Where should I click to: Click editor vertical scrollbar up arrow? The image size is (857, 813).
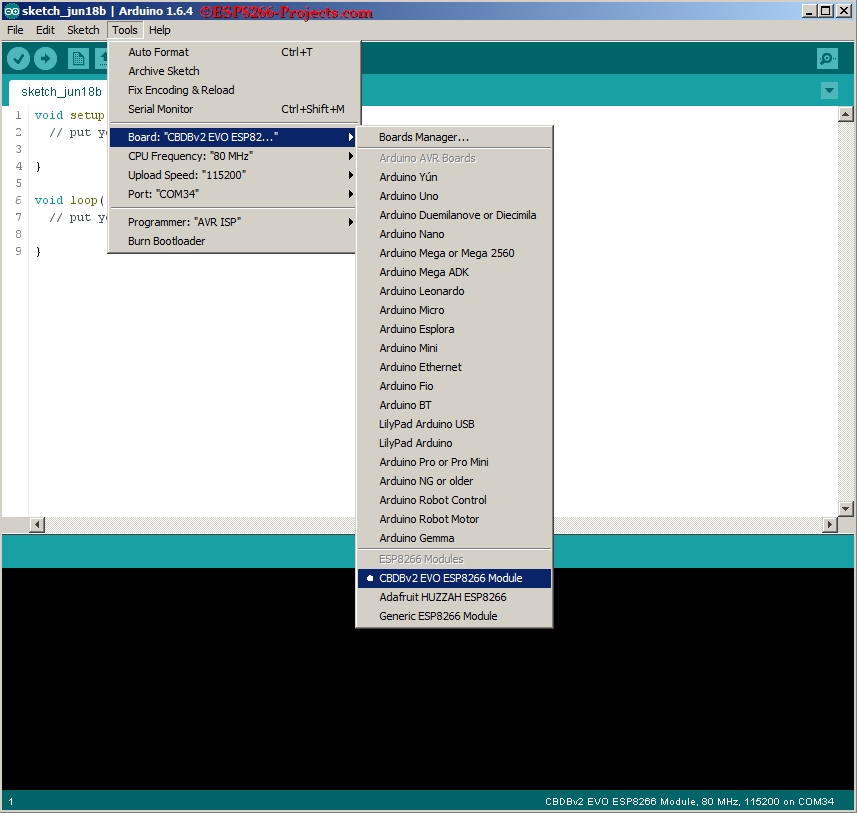pos(846,114)
